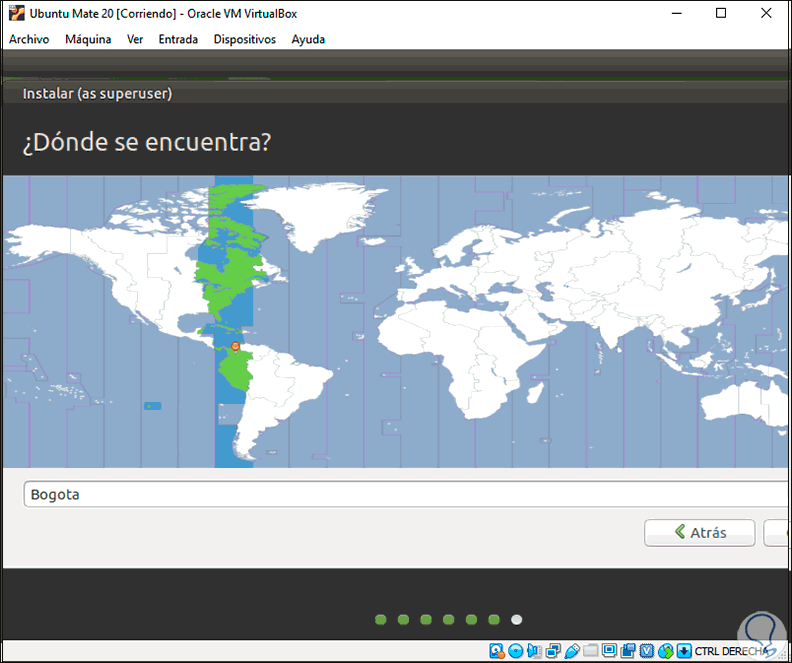Click the CTRL DERECHA host key label
The width and height of the screenshot is (792, 663).
pyautogui.click(x=731, y=651)
